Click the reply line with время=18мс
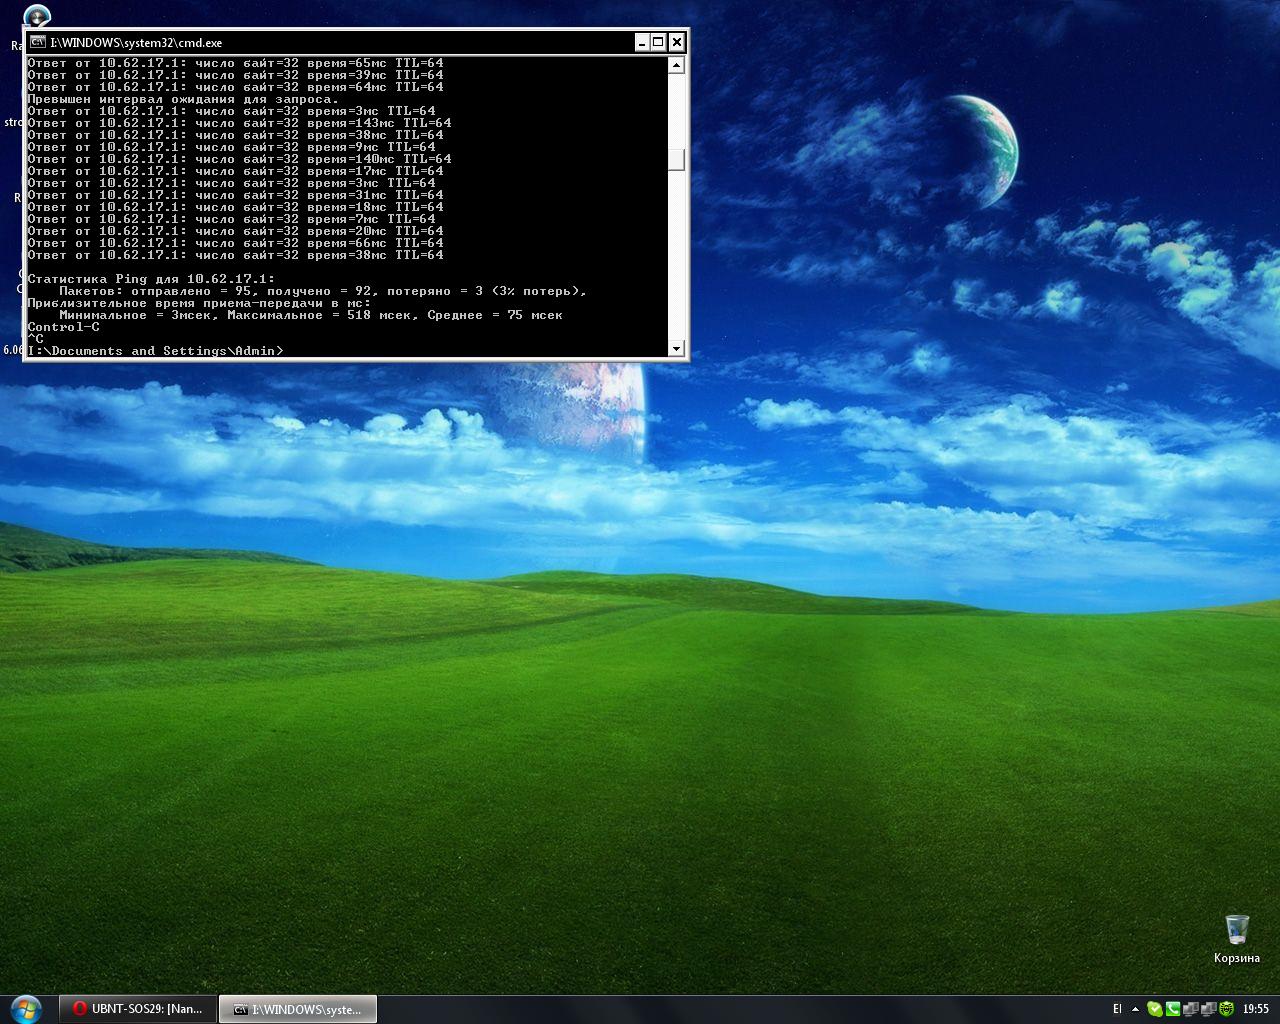The image size is (1280, 1024). (235, 207)
